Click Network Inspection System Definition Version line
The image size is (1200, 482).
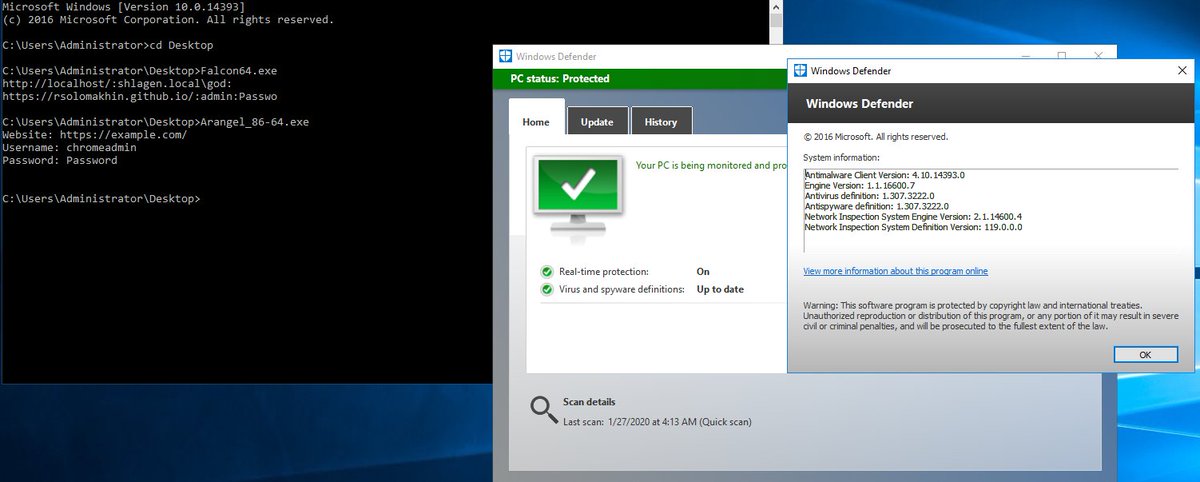coord(913,227)
